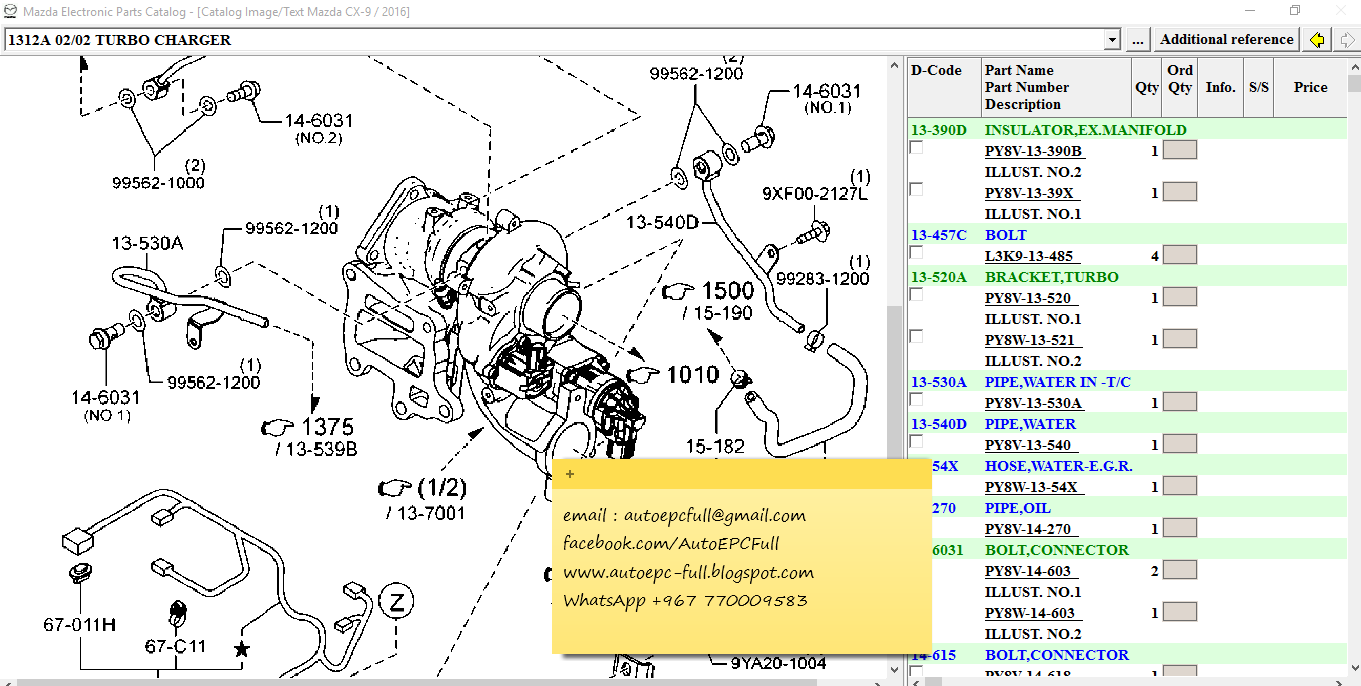Open part number link PY8W-14-603
The width and height of the screenshot is (1361, 686).
(x=1030, y=613)
